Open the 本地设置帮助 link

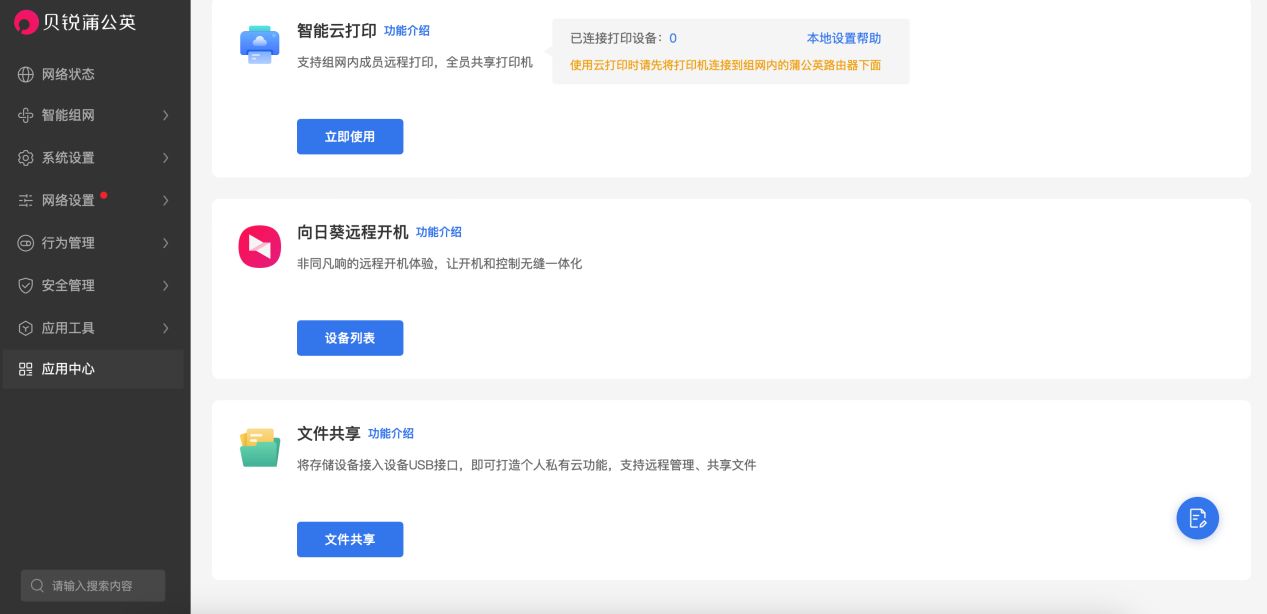[844, 38]
